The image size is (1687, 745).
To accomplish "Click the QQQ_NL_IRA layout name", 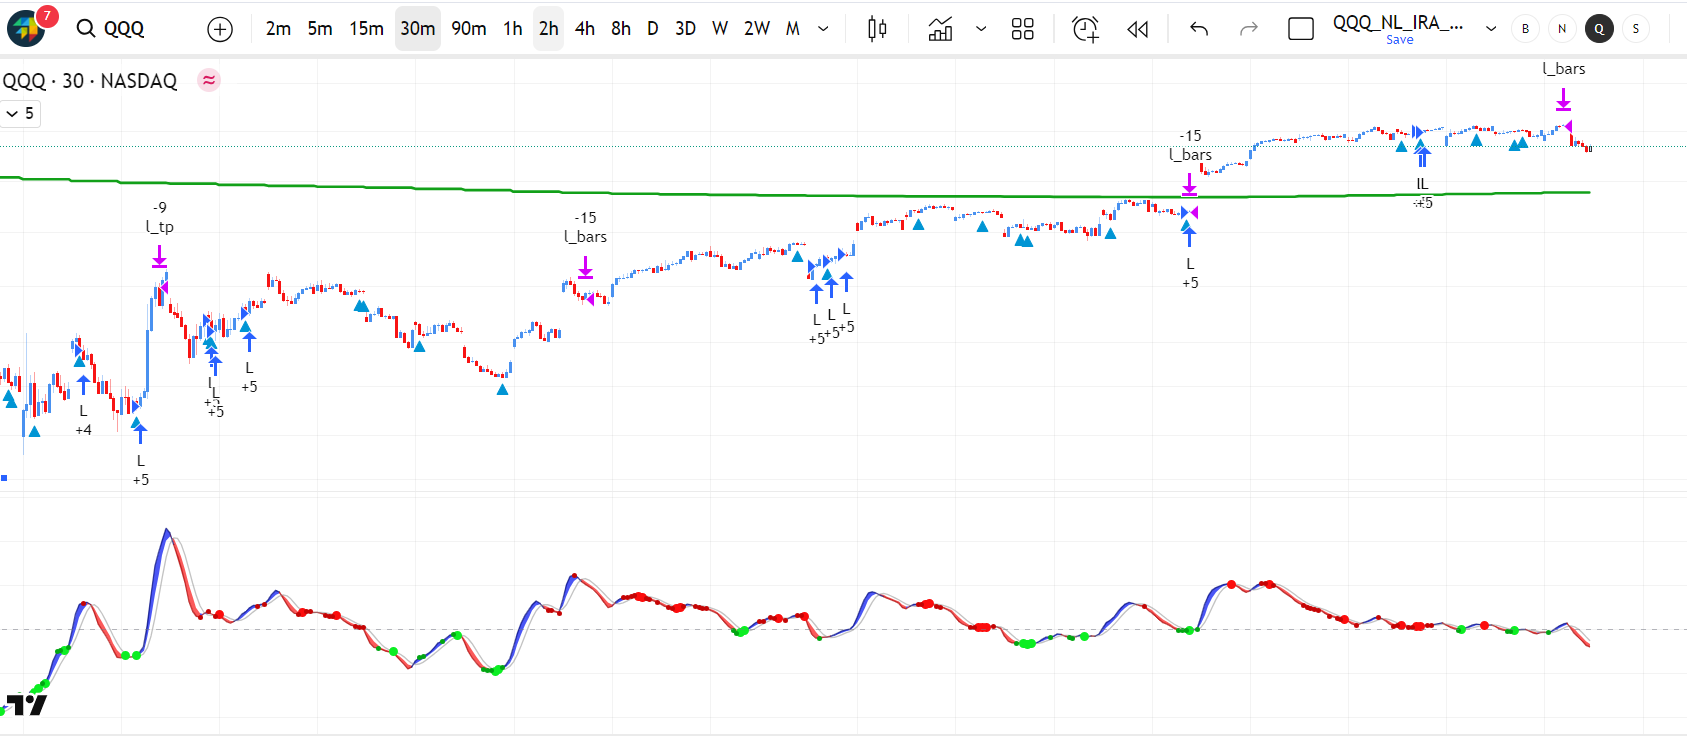I will coord(1398,23).
